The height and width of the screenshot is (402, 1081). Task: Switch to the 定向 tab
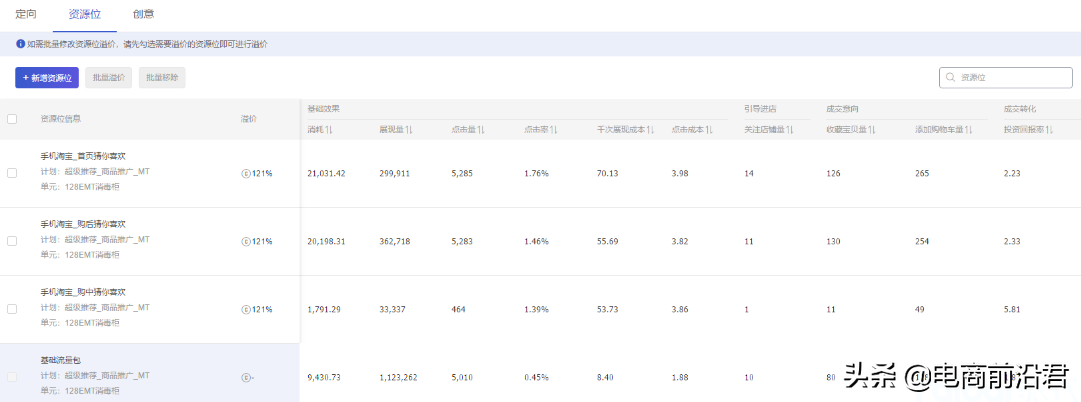tap(26, 14)
